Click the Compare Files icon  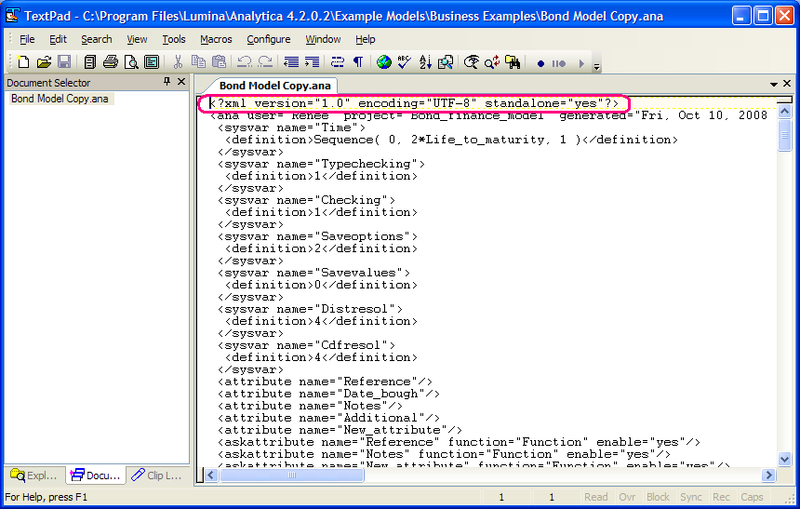[x=445, y=62]
